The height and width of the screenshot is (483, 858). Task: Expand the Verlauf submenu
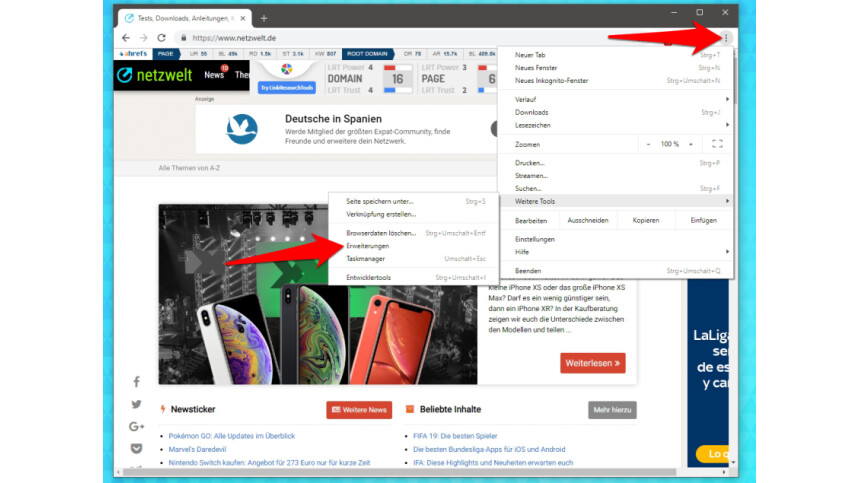coord(616,99)
